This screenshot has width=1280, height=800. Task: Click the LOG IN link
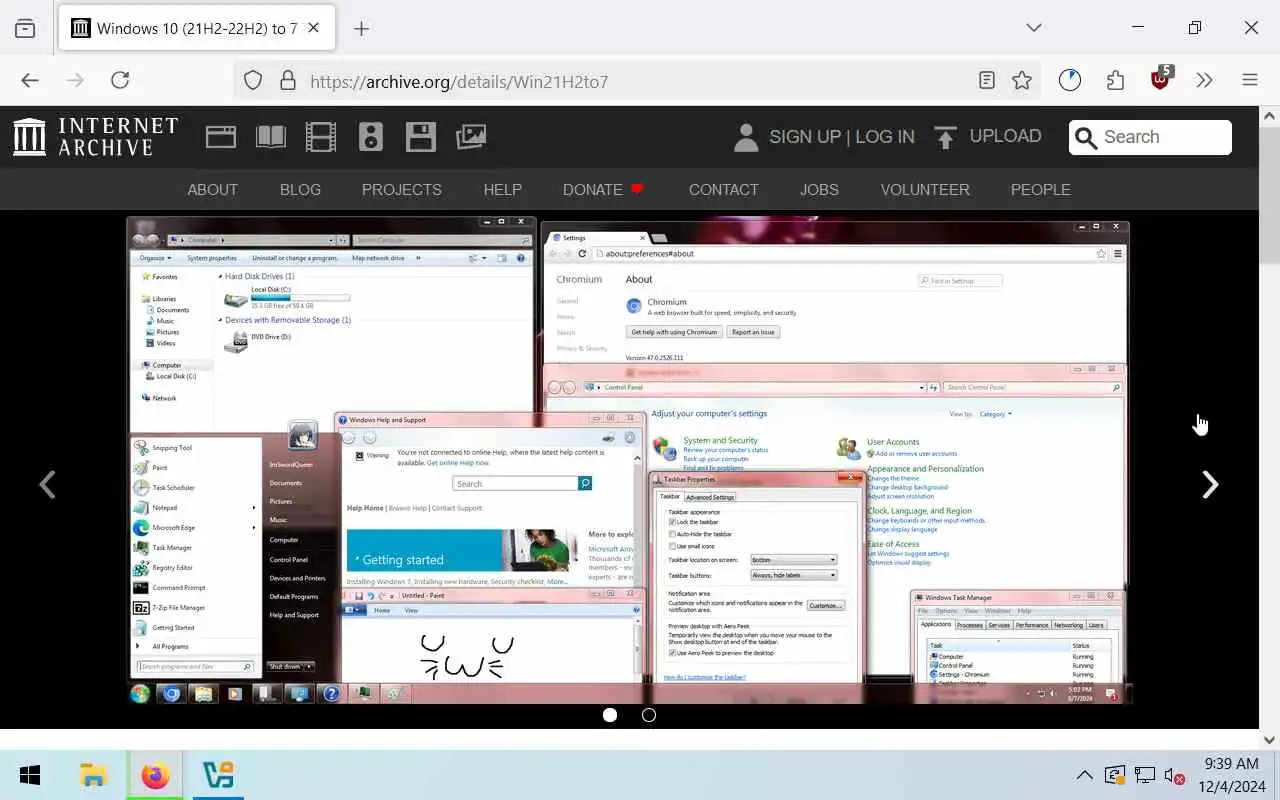[x=885, y=137]
